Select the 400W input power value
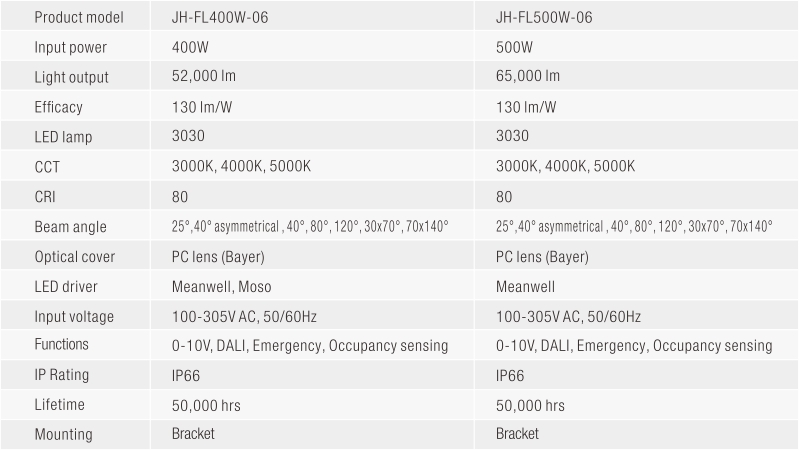This screenshot has width=799, height=450. tap(189, 47)
